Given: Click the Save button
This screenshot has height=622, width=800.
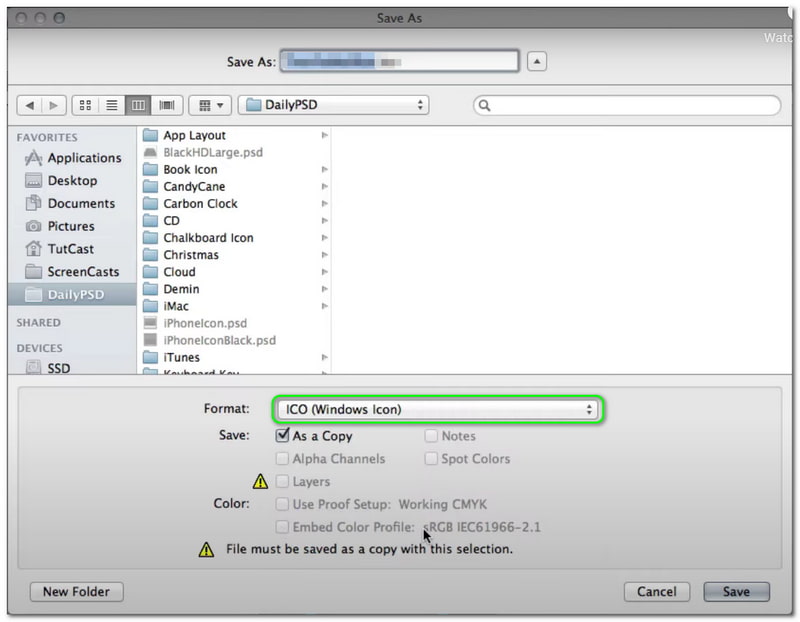Looking at the screenshot, I should coord(736,592).
